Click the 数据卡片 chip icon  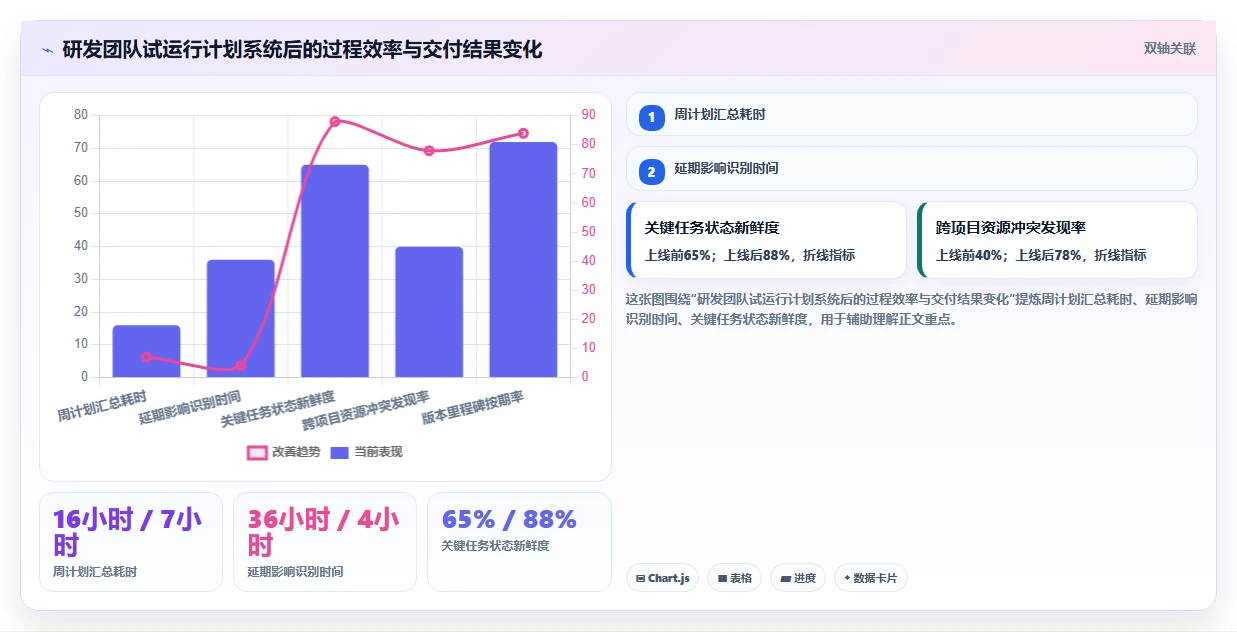coord(847,578)
